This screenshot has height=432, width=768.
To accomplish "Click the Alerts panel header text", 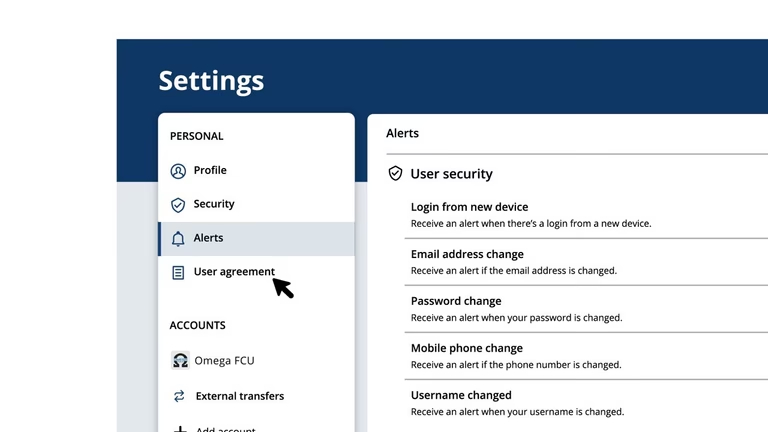I will 402,133.
